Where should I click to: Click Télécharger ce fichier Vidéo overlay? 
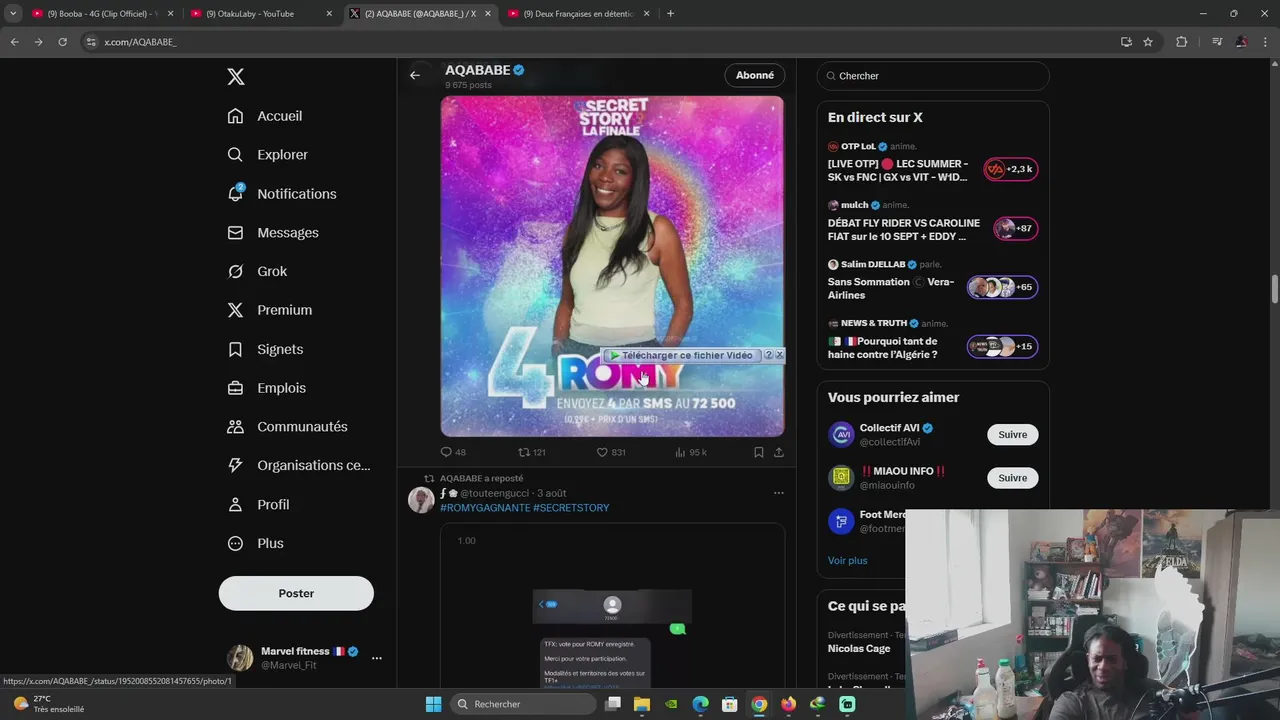681,355
